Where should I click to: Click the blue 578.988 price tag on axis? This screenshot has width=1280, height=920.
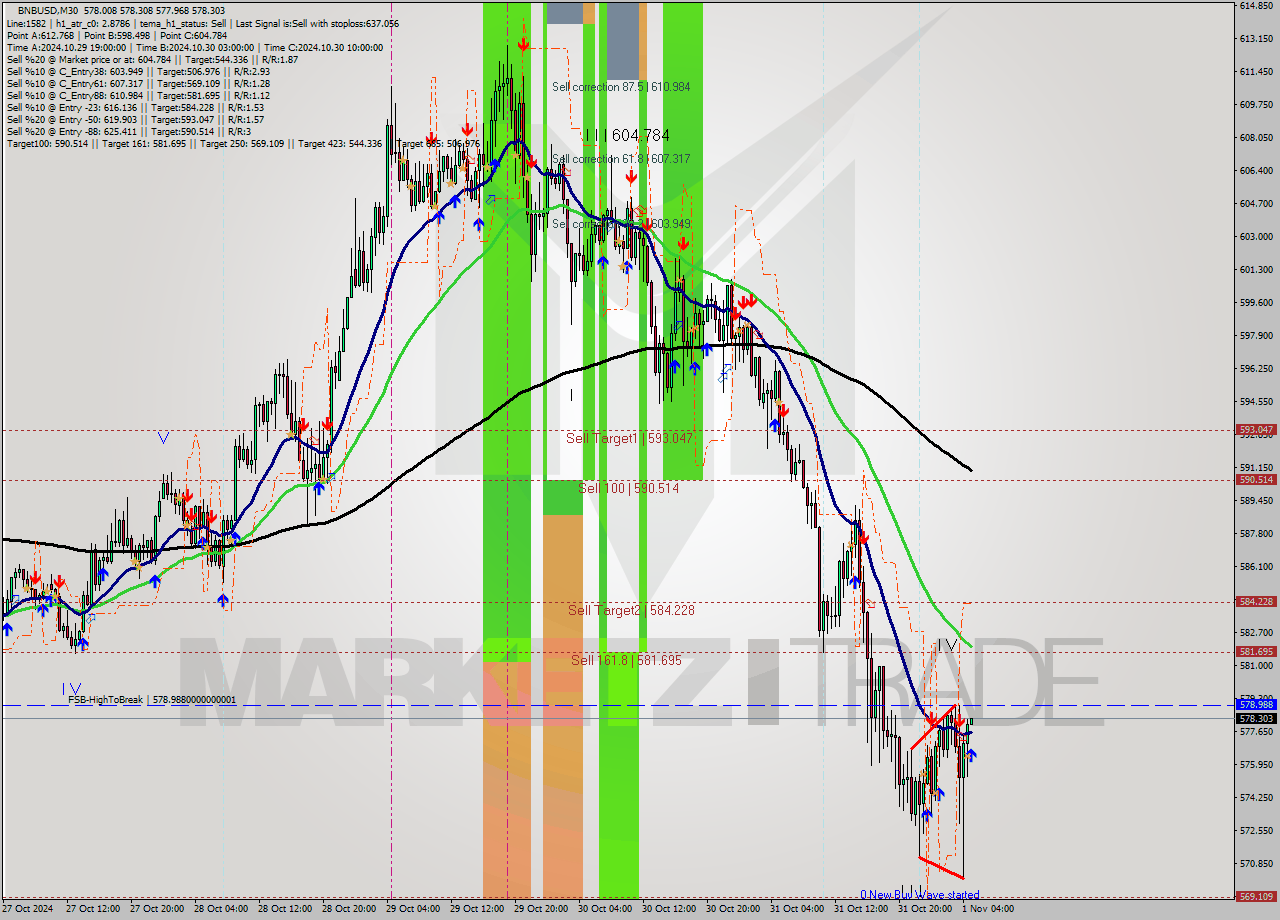coord(1257,705)
